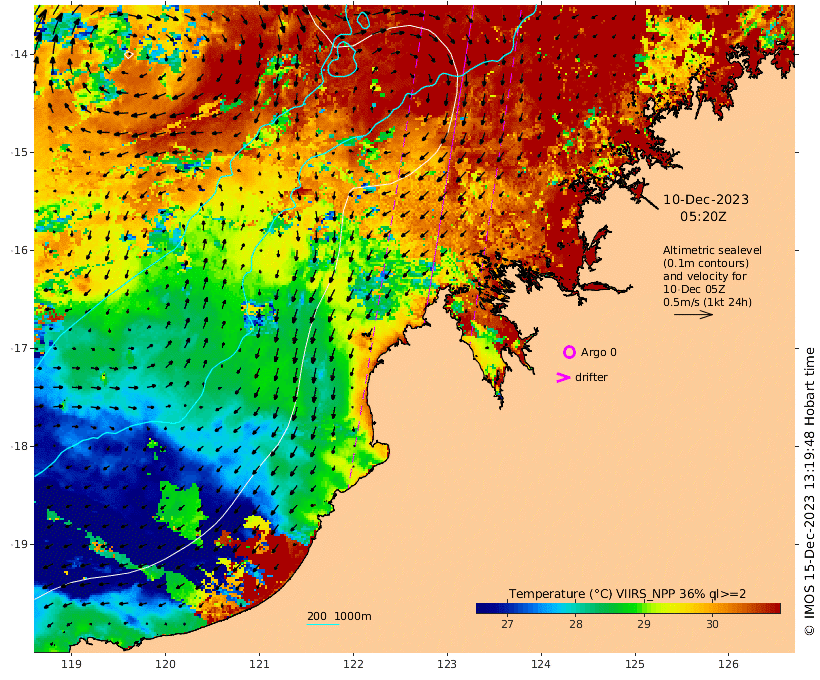820x680 pixels.
Task: Click the white diamond marker near -14
Action: 129,55
